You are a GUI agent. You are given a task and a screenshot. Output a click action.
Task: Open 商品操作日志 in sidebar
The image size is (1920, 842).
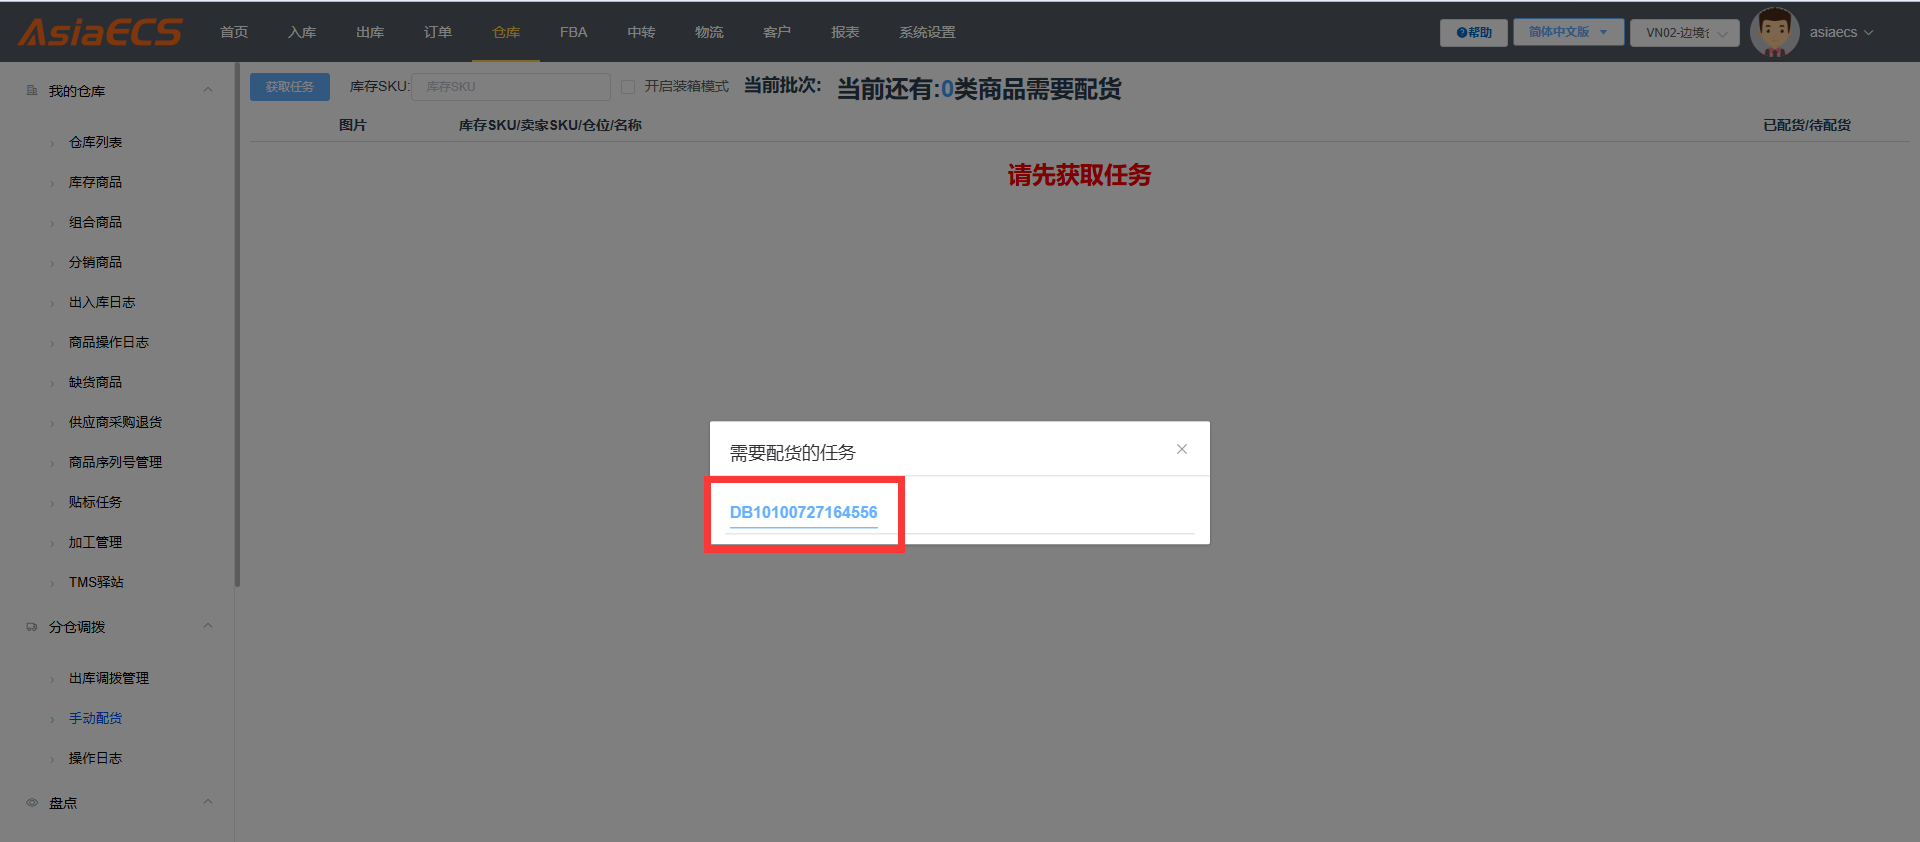108,342
